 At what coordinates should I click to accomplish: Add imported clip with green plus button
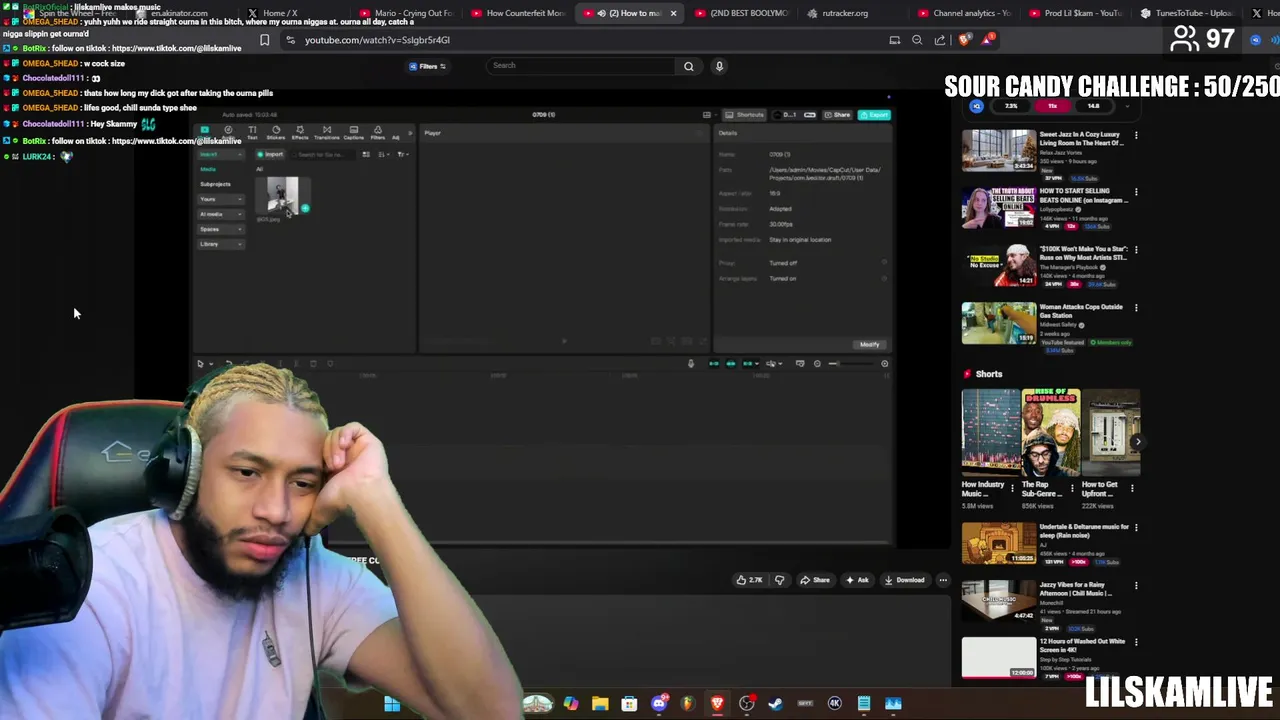click(x=305, y=209)
